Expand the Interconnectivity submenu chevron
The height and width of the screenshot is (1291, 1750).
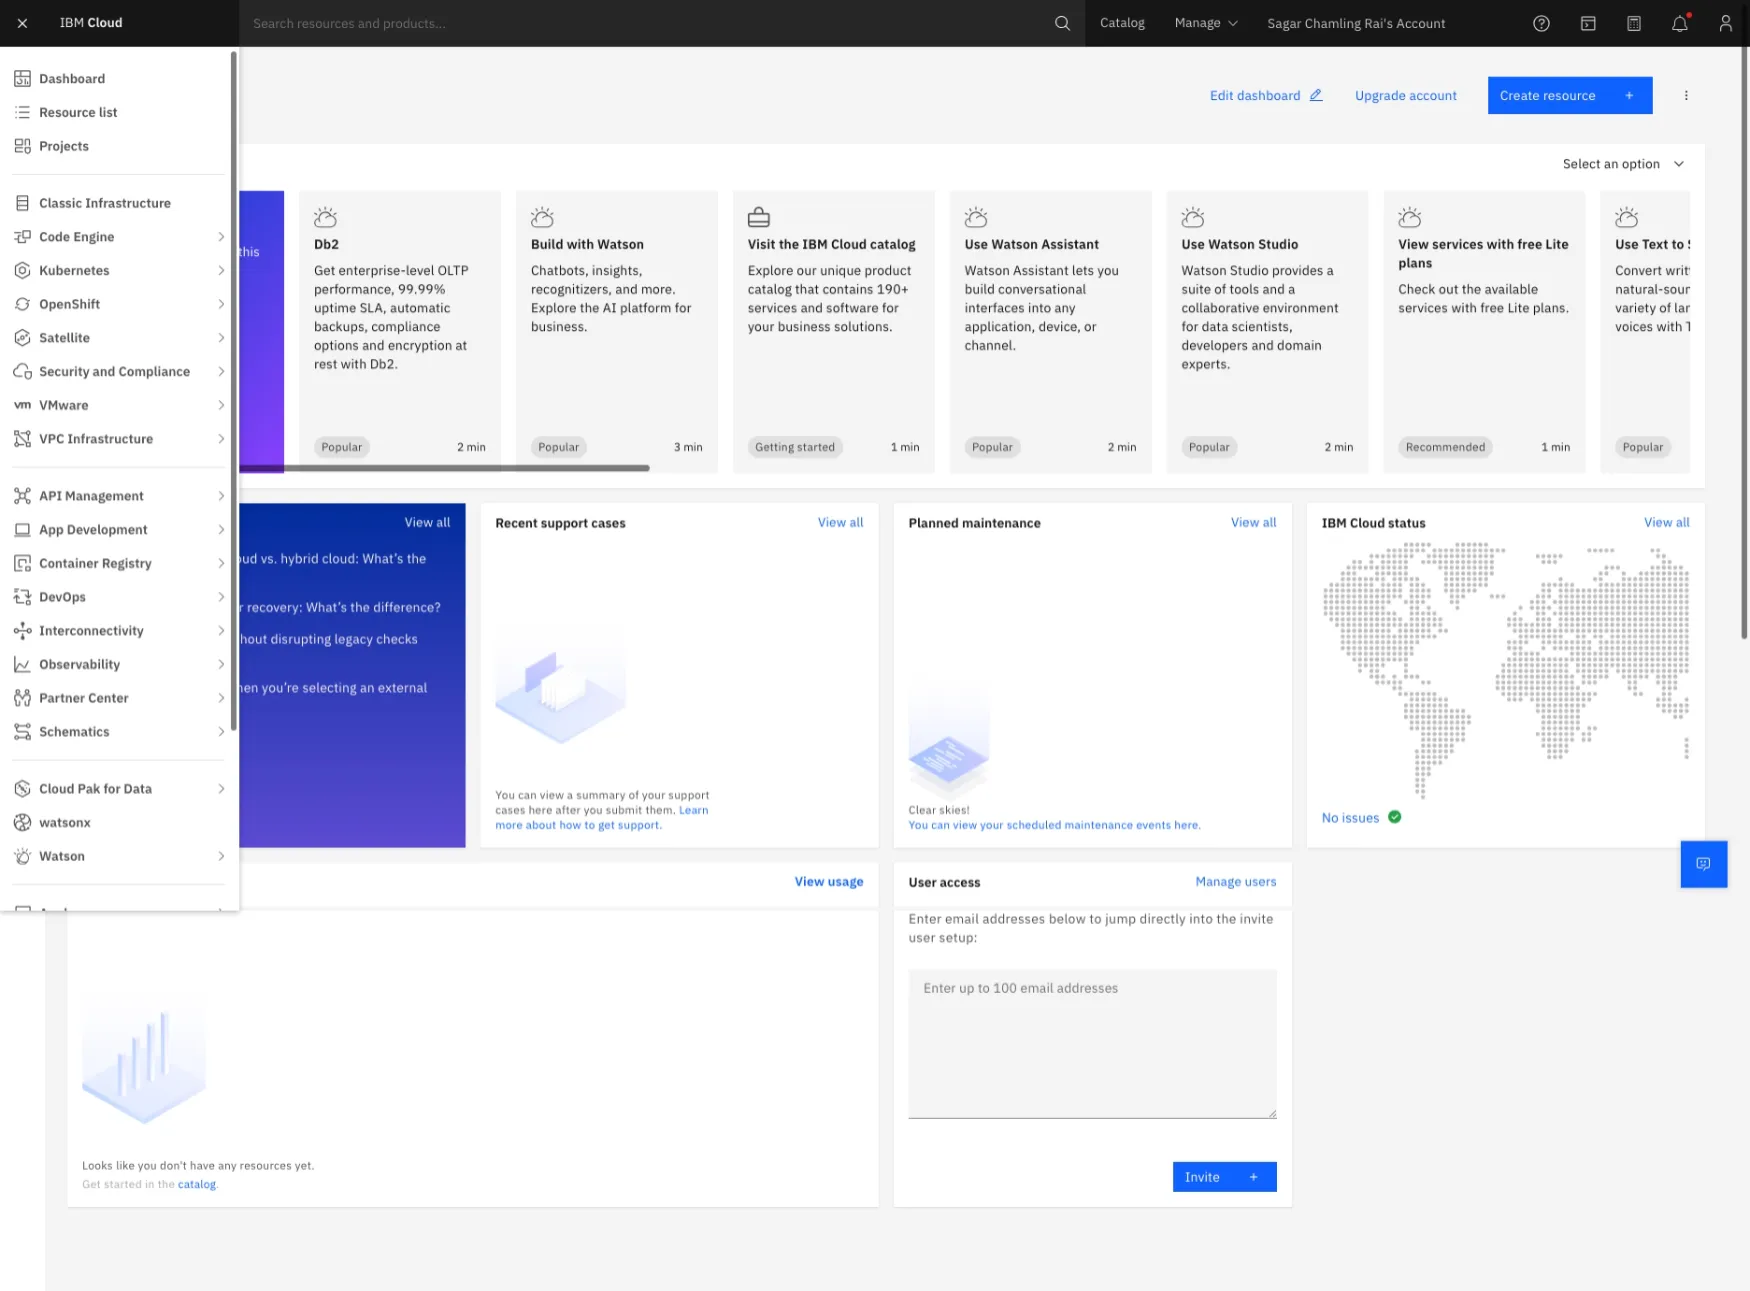click(x=221, y=631)
